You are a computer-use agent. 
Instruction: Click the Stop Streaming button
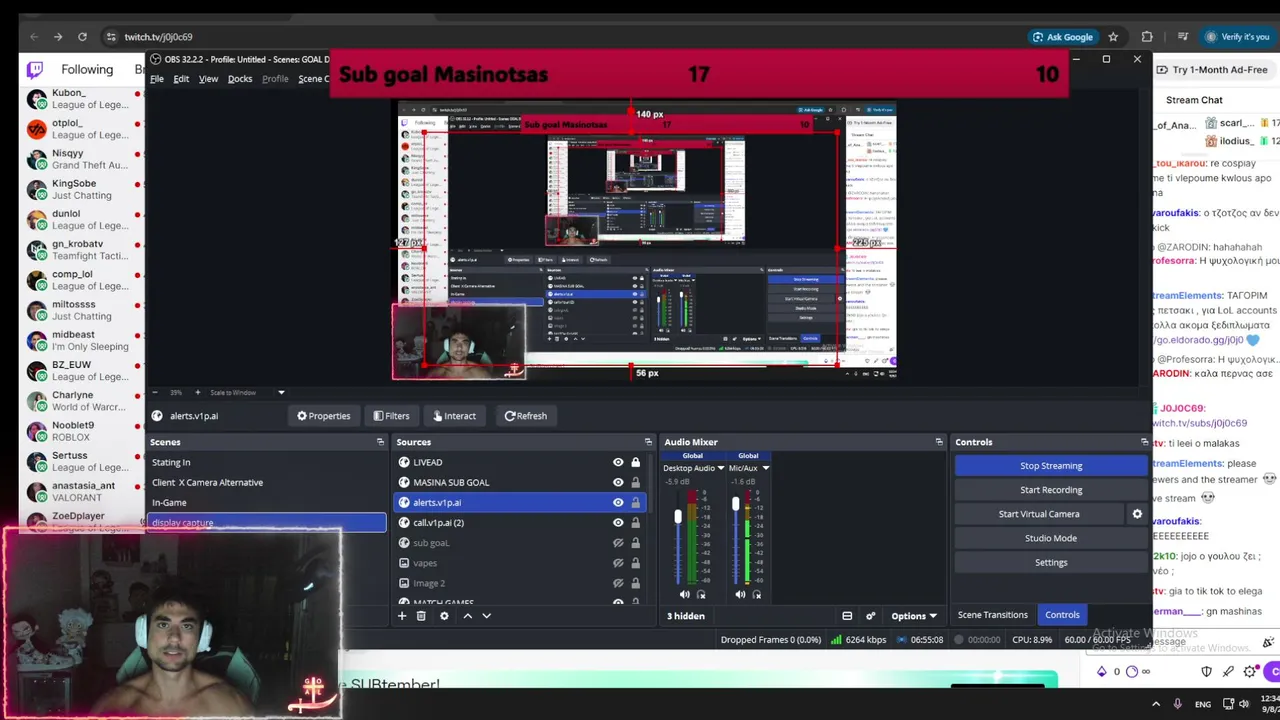[x=1051, y=466]
